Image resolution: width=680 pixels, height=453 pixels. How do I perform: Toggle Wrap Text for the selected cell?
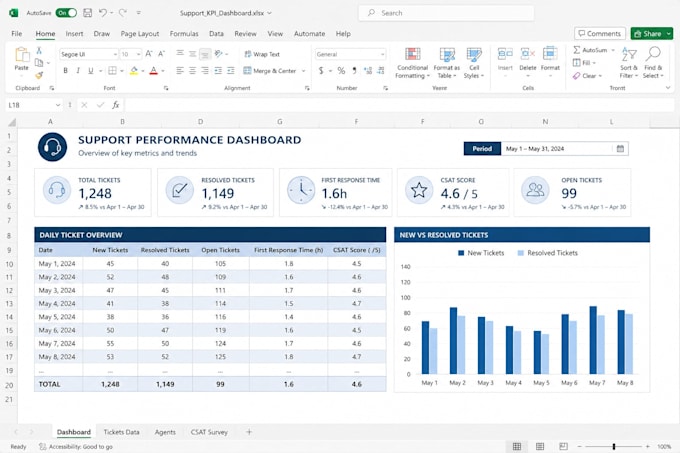[x=262, y=54]
